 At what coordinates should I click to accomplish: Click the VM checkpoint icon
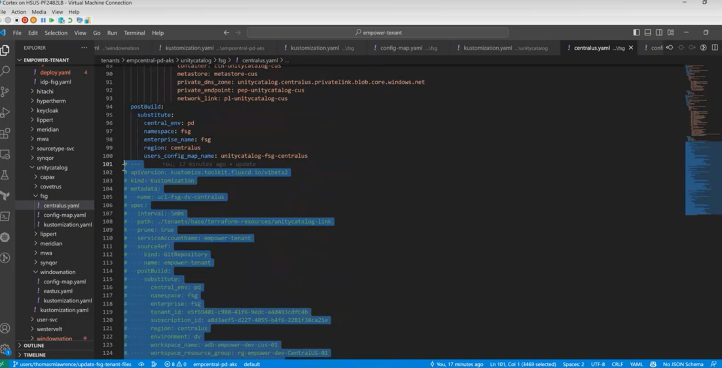pyautogui.click(x=61, y=20)
